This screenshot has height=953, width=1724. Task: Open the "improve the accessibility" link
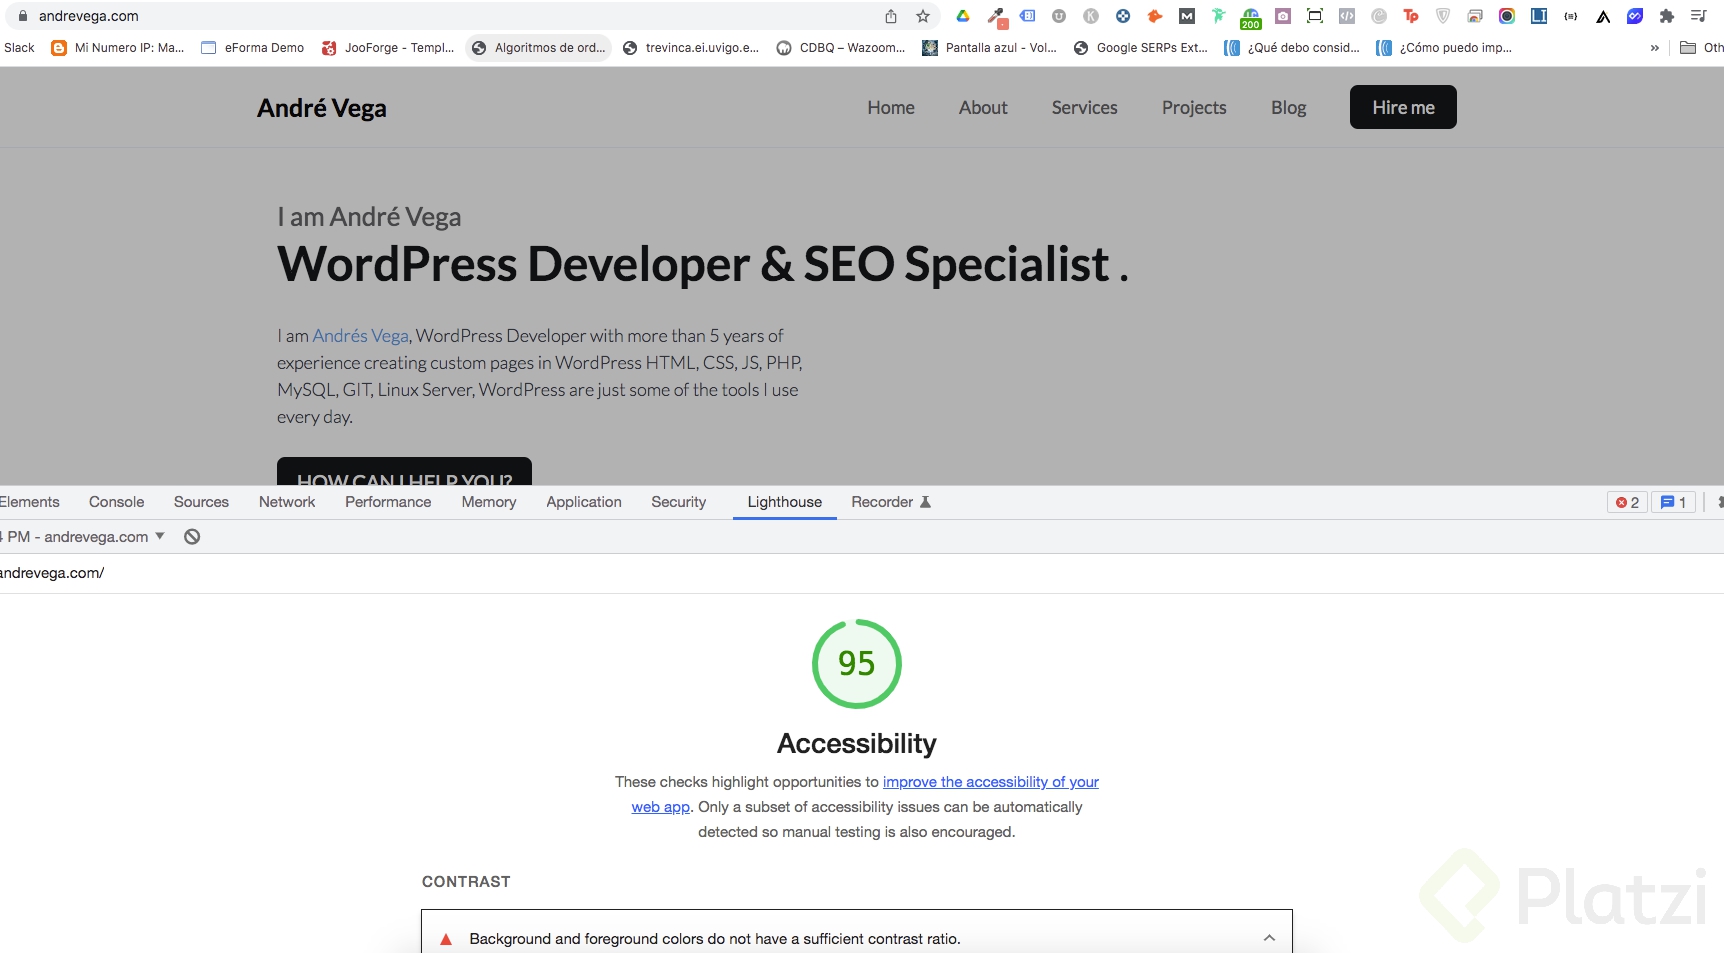(990, 782)
